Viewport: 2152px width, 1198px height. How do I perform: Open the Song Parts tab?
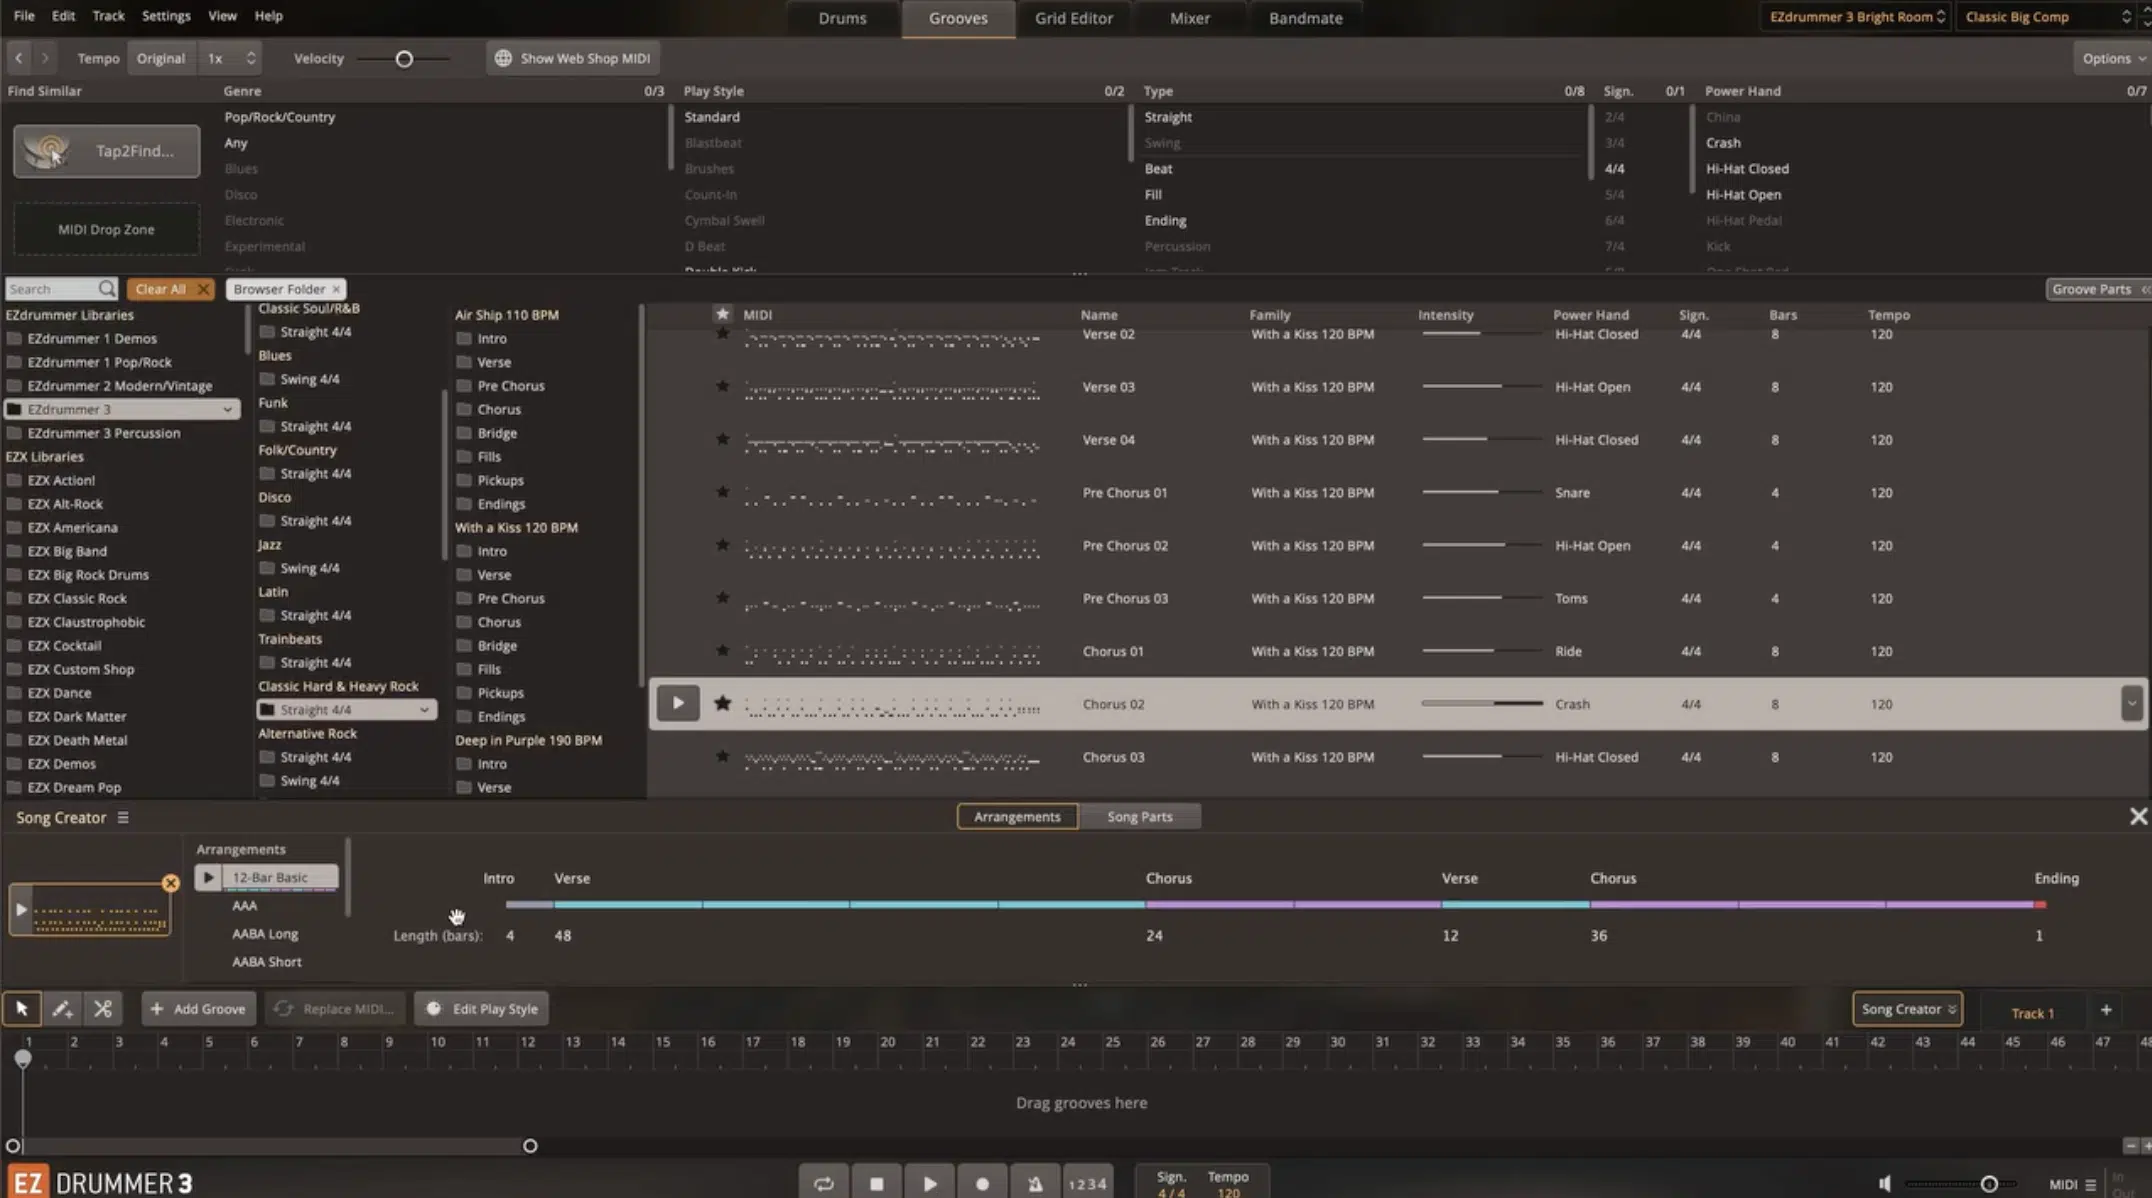(1140, 817)
